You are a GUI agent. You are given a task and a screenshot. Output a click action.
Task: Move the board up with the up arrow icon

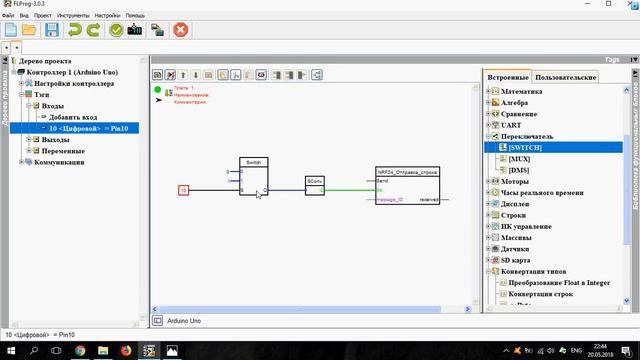tap(183, 75)
